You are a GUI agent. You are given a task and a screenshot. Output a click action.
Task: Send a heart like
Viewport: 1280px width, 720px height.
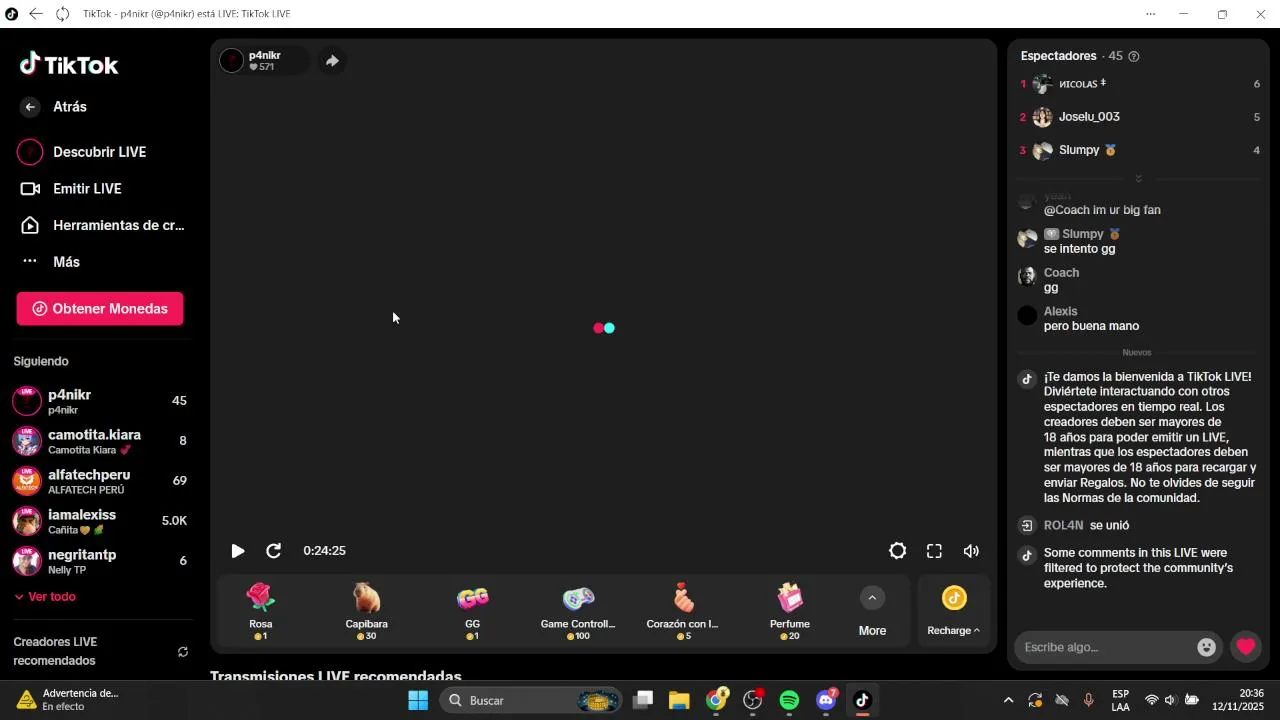(1246, 647)
